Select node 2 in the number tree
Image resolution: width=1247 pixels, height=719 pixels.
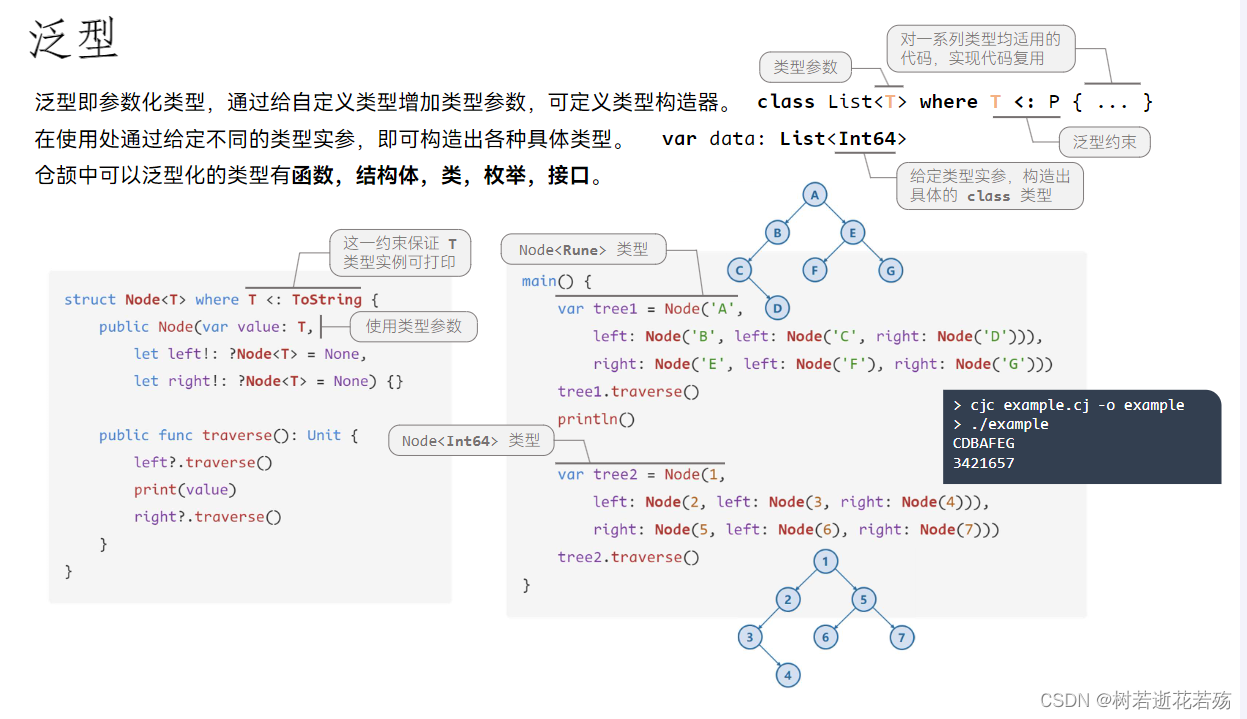point(788,600)
